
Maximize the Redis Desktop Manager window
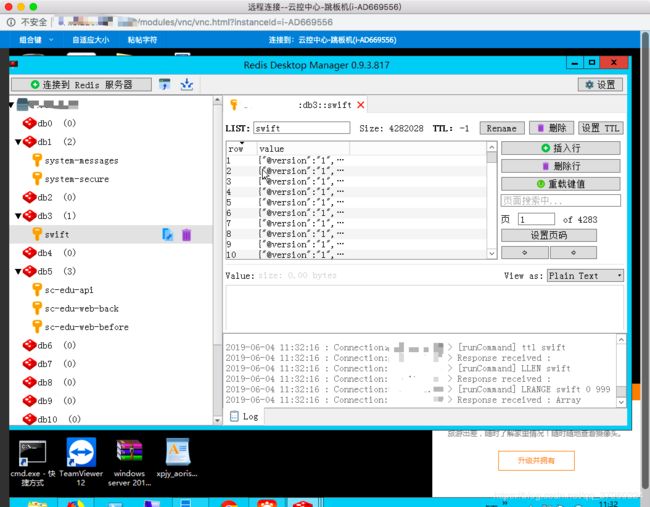click(592, 63)
